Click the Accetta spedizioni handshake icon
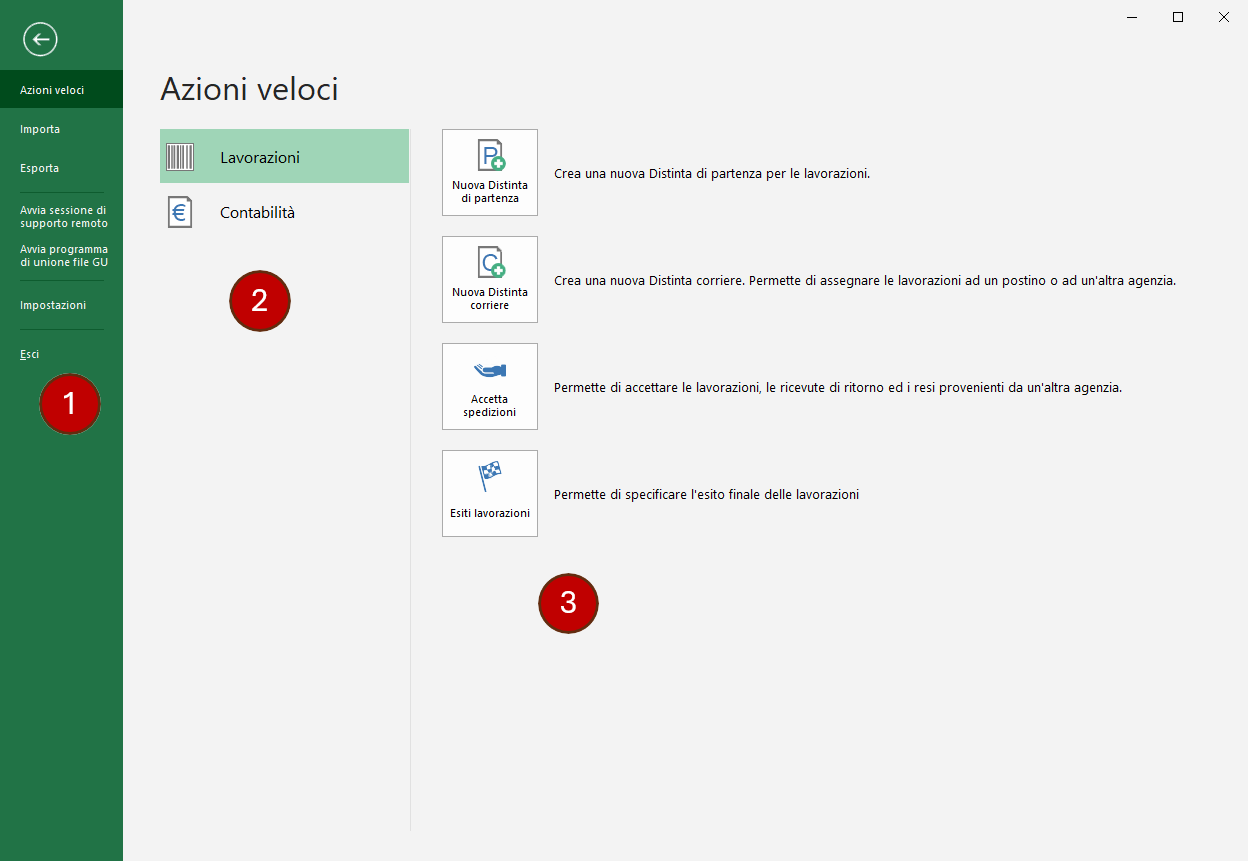This screenshot has width=1248, height=861. coord(490,371)
